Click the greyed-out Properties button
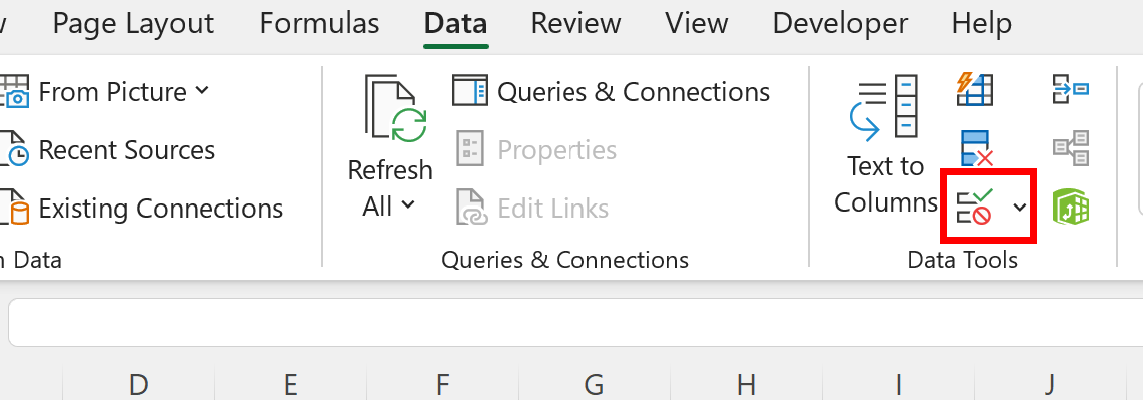The width and height of the screenshot is (1143, 400). coord(537,150)
